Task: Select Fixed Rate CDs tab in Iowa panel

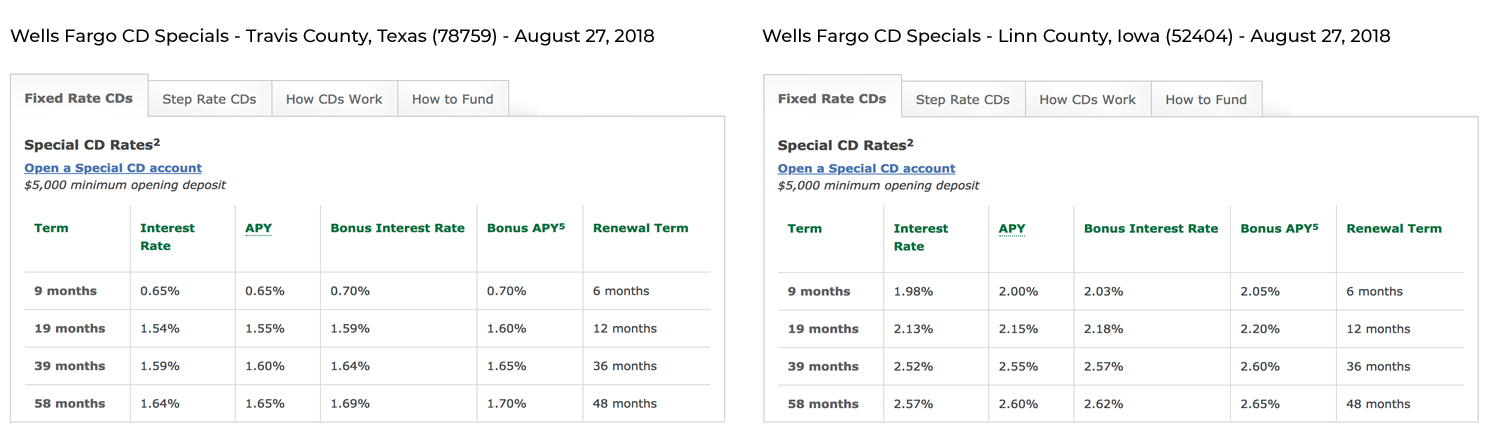Action: pyautogui.click(x=832, y=98)
